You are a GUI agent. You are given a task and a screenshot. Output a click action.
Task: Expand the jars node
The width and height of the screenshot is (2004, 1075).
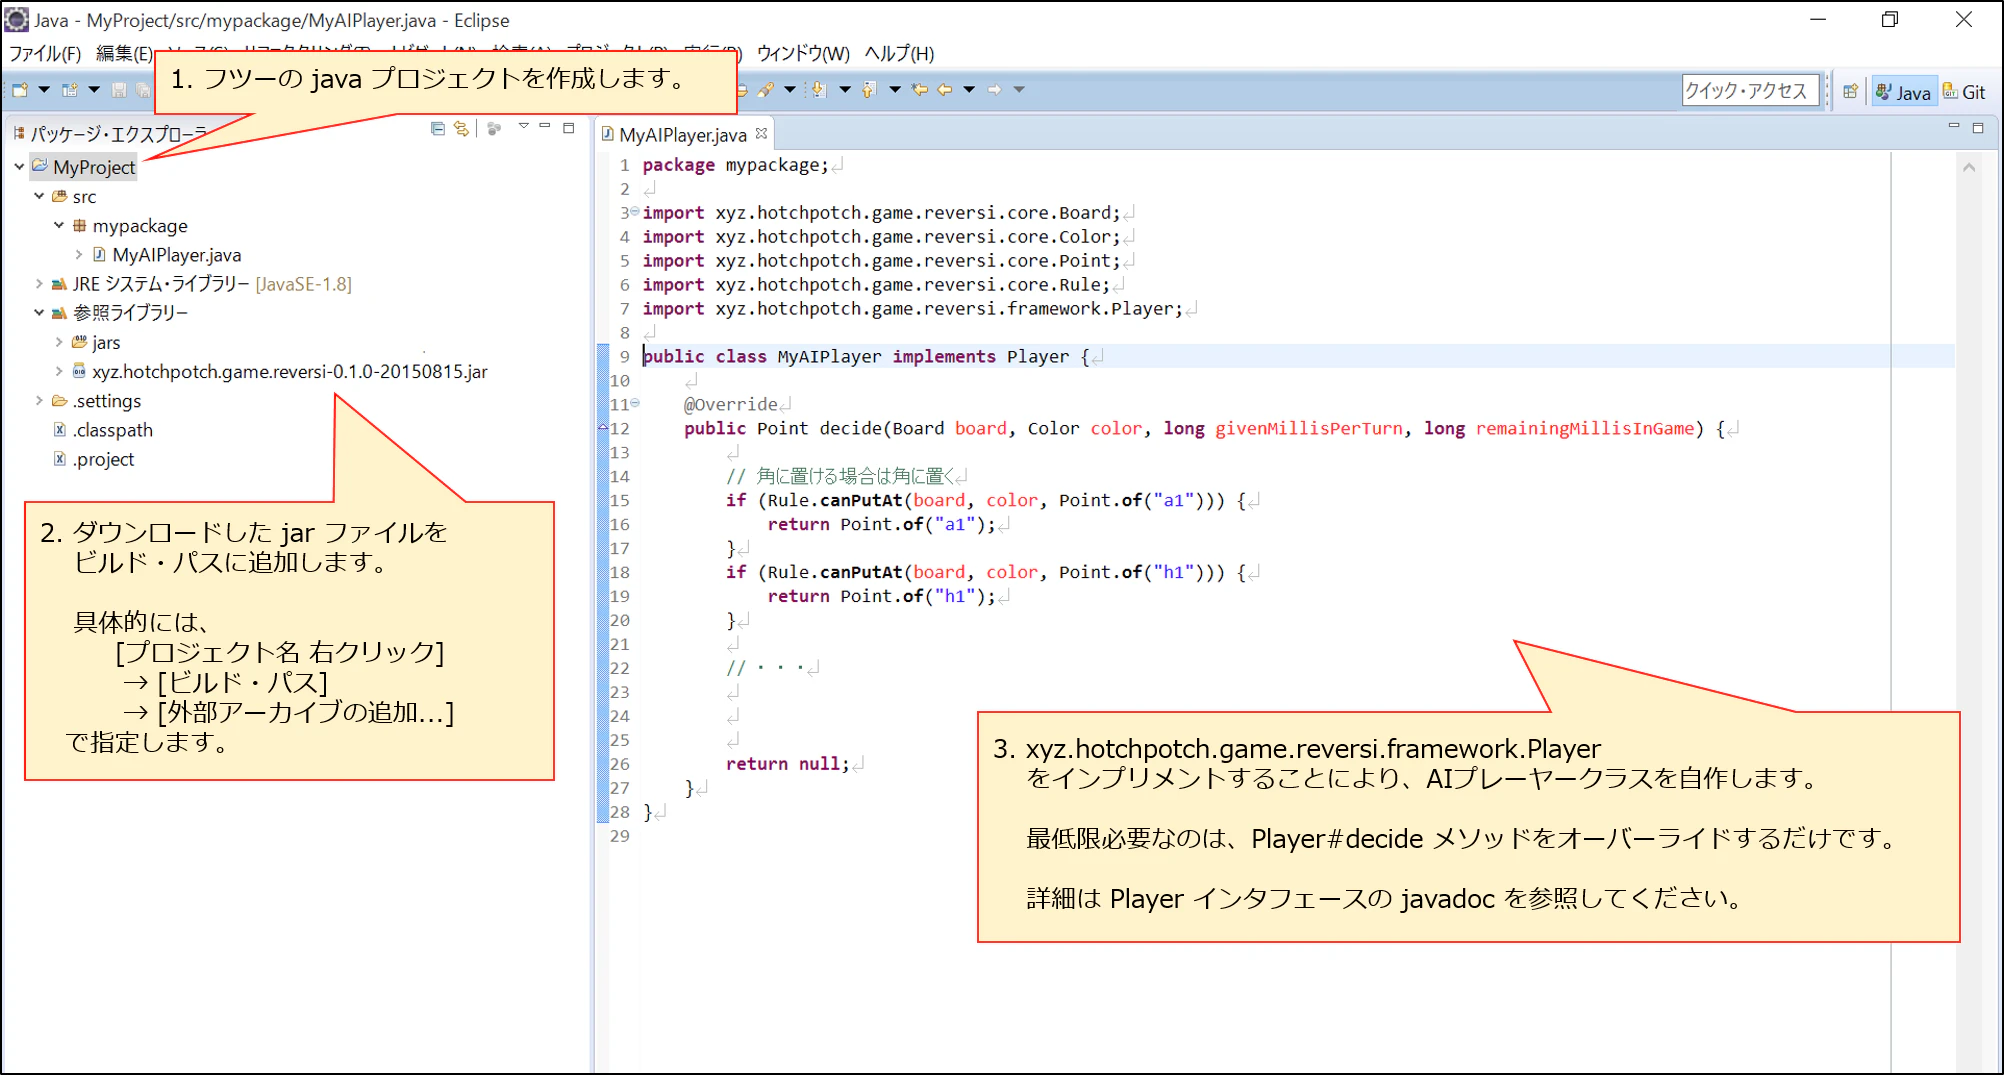[x=59, y=342]
